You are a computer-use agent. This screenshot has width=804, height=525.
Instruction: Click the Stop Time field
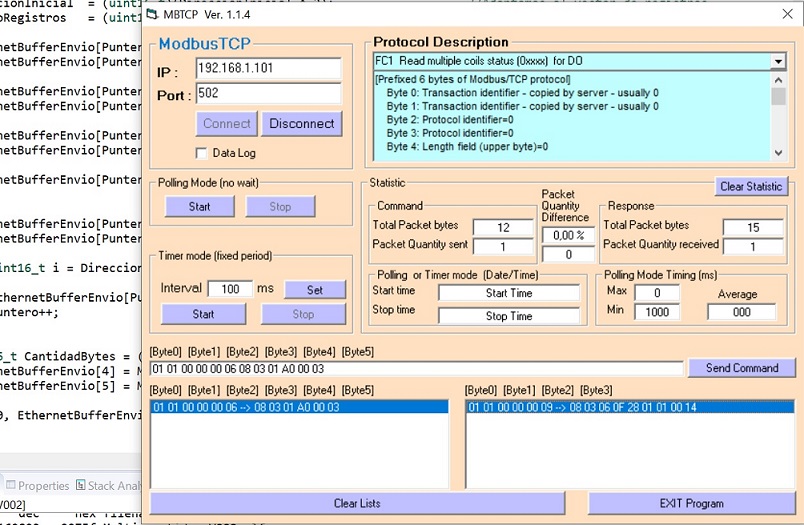(x=509, y=316)
